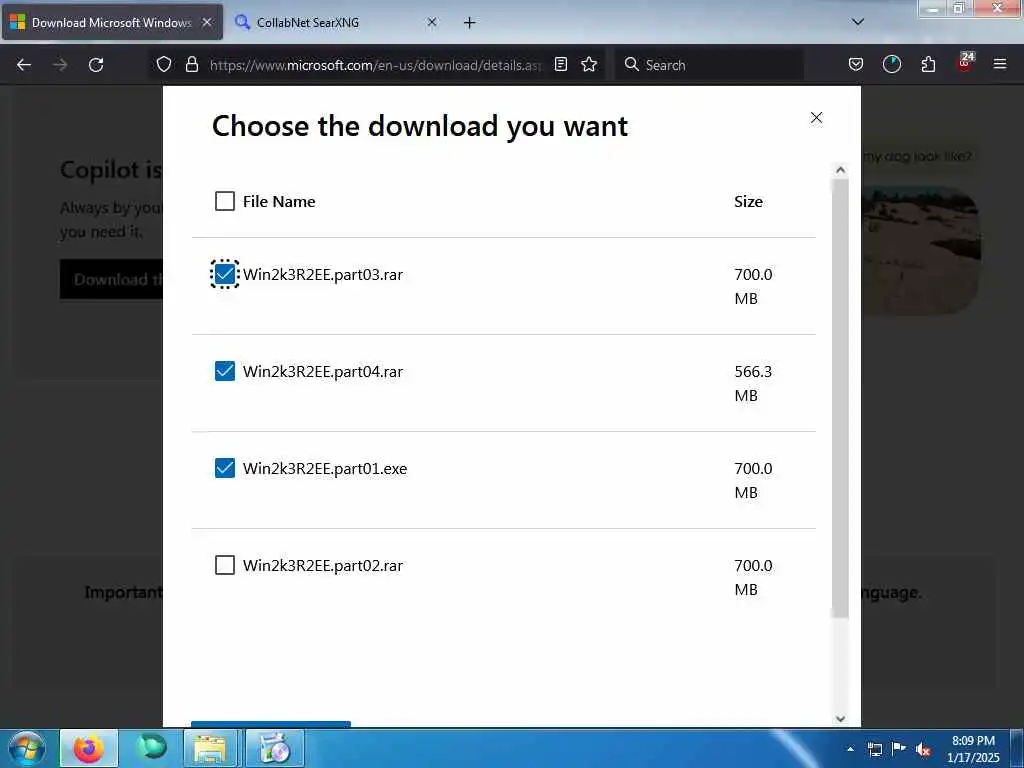Reload the page with the refresh icon
Viewport: 1024px width, 768px height.
click(x=96, y=65)
